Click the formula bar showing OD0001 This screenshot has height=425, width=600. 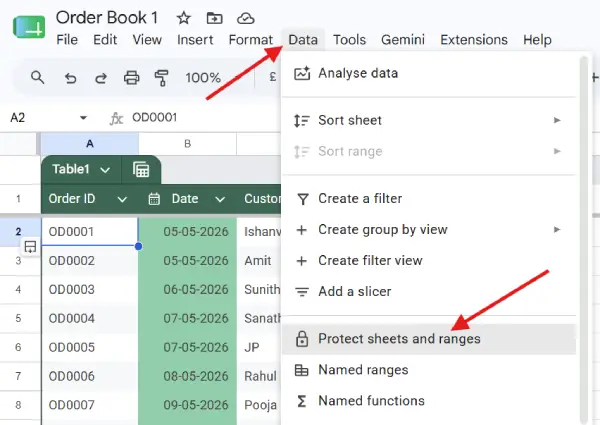coord(155,117)
